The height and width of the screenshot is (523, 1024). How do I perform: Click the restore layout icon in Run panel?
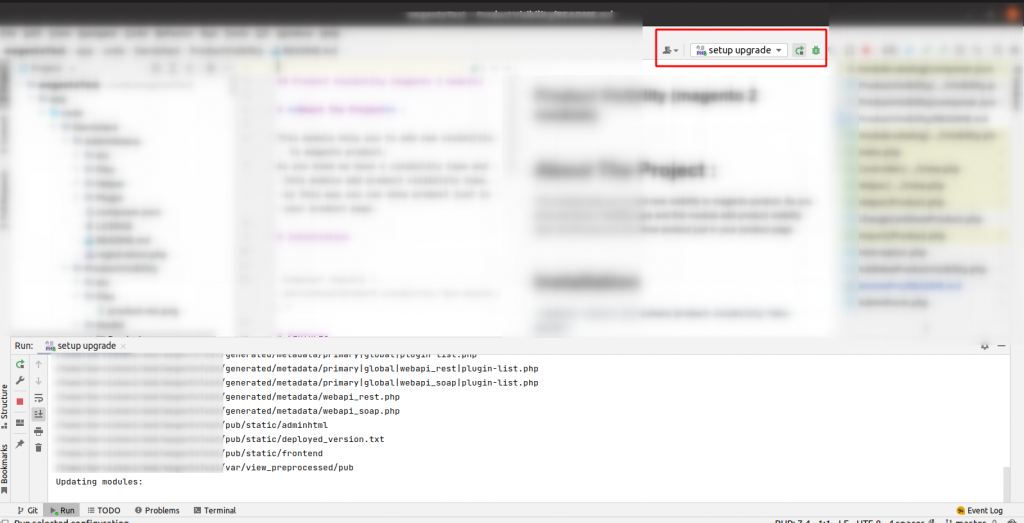tap(20, 422)
